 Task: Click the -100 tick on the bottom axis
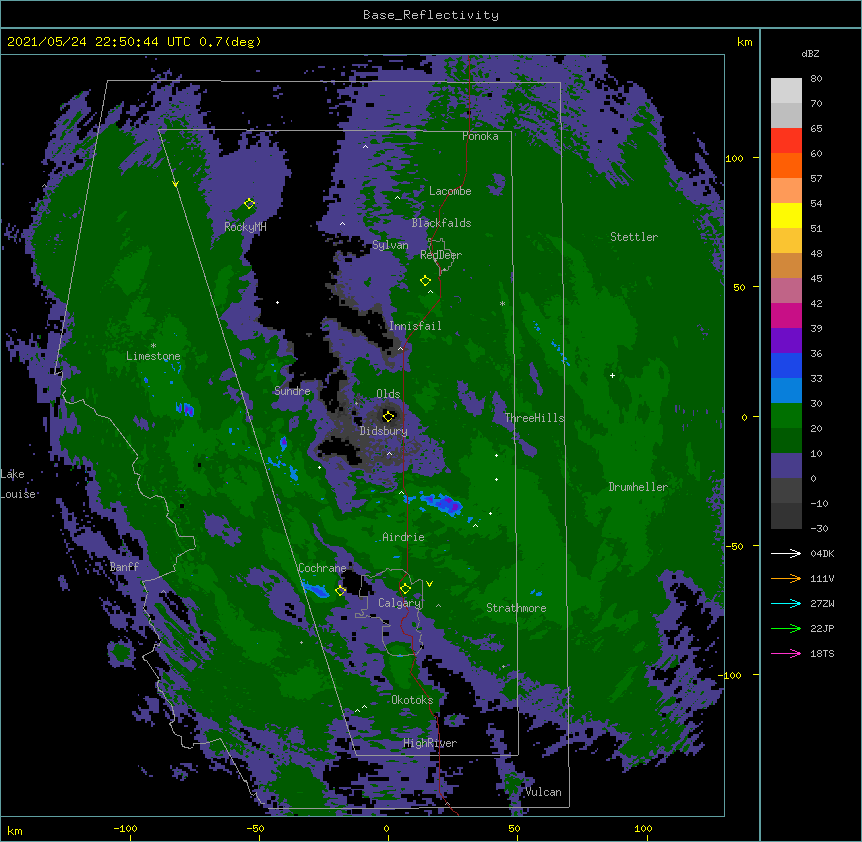coord(126,828)
